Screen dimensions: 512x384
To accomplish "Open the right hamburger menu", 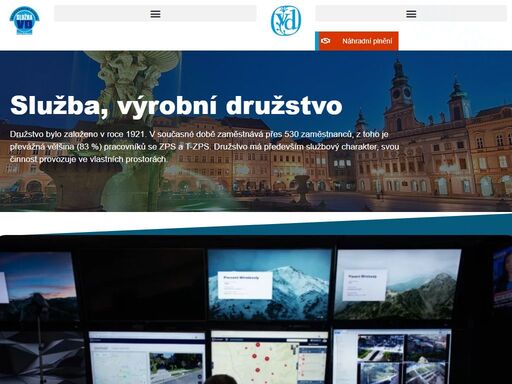I will (411, 14).
